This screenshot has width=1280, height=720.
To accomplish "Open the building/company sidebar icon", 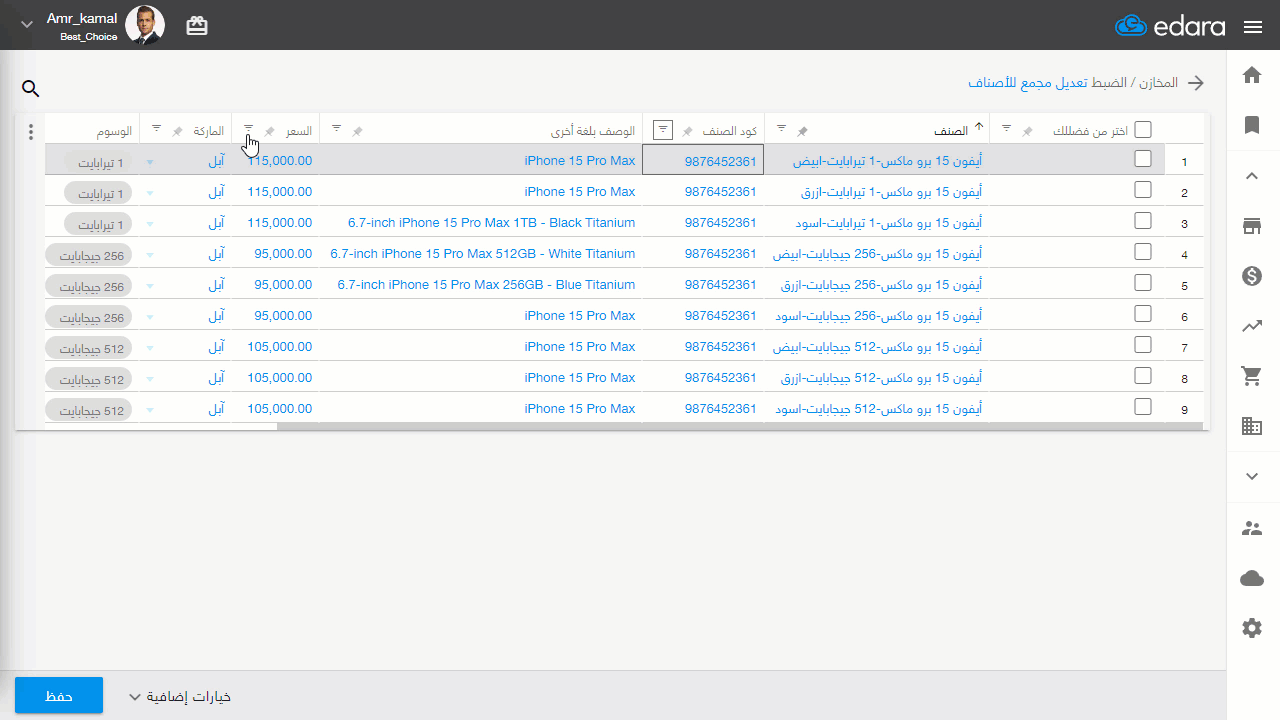I will coord(1251,426).
